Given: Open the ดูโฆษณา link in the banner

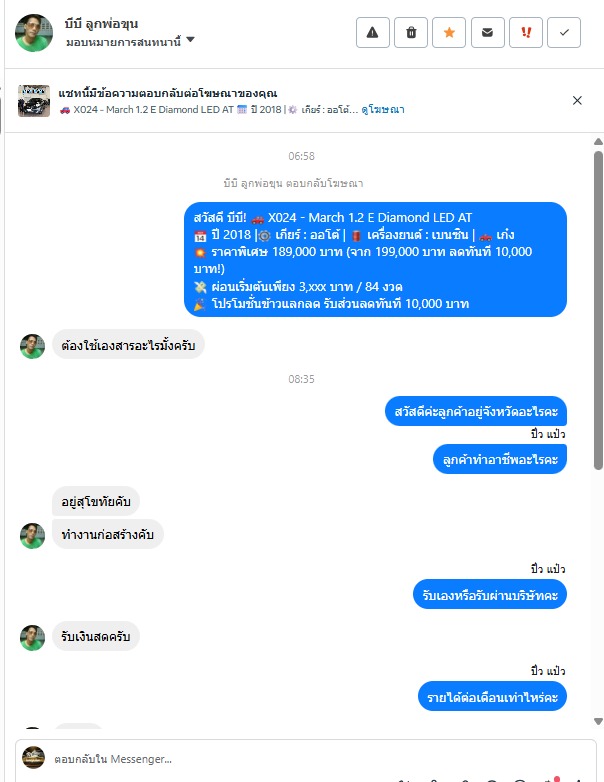Looking at the screenshot, I should pyautogui.click(x=383, y=110).
